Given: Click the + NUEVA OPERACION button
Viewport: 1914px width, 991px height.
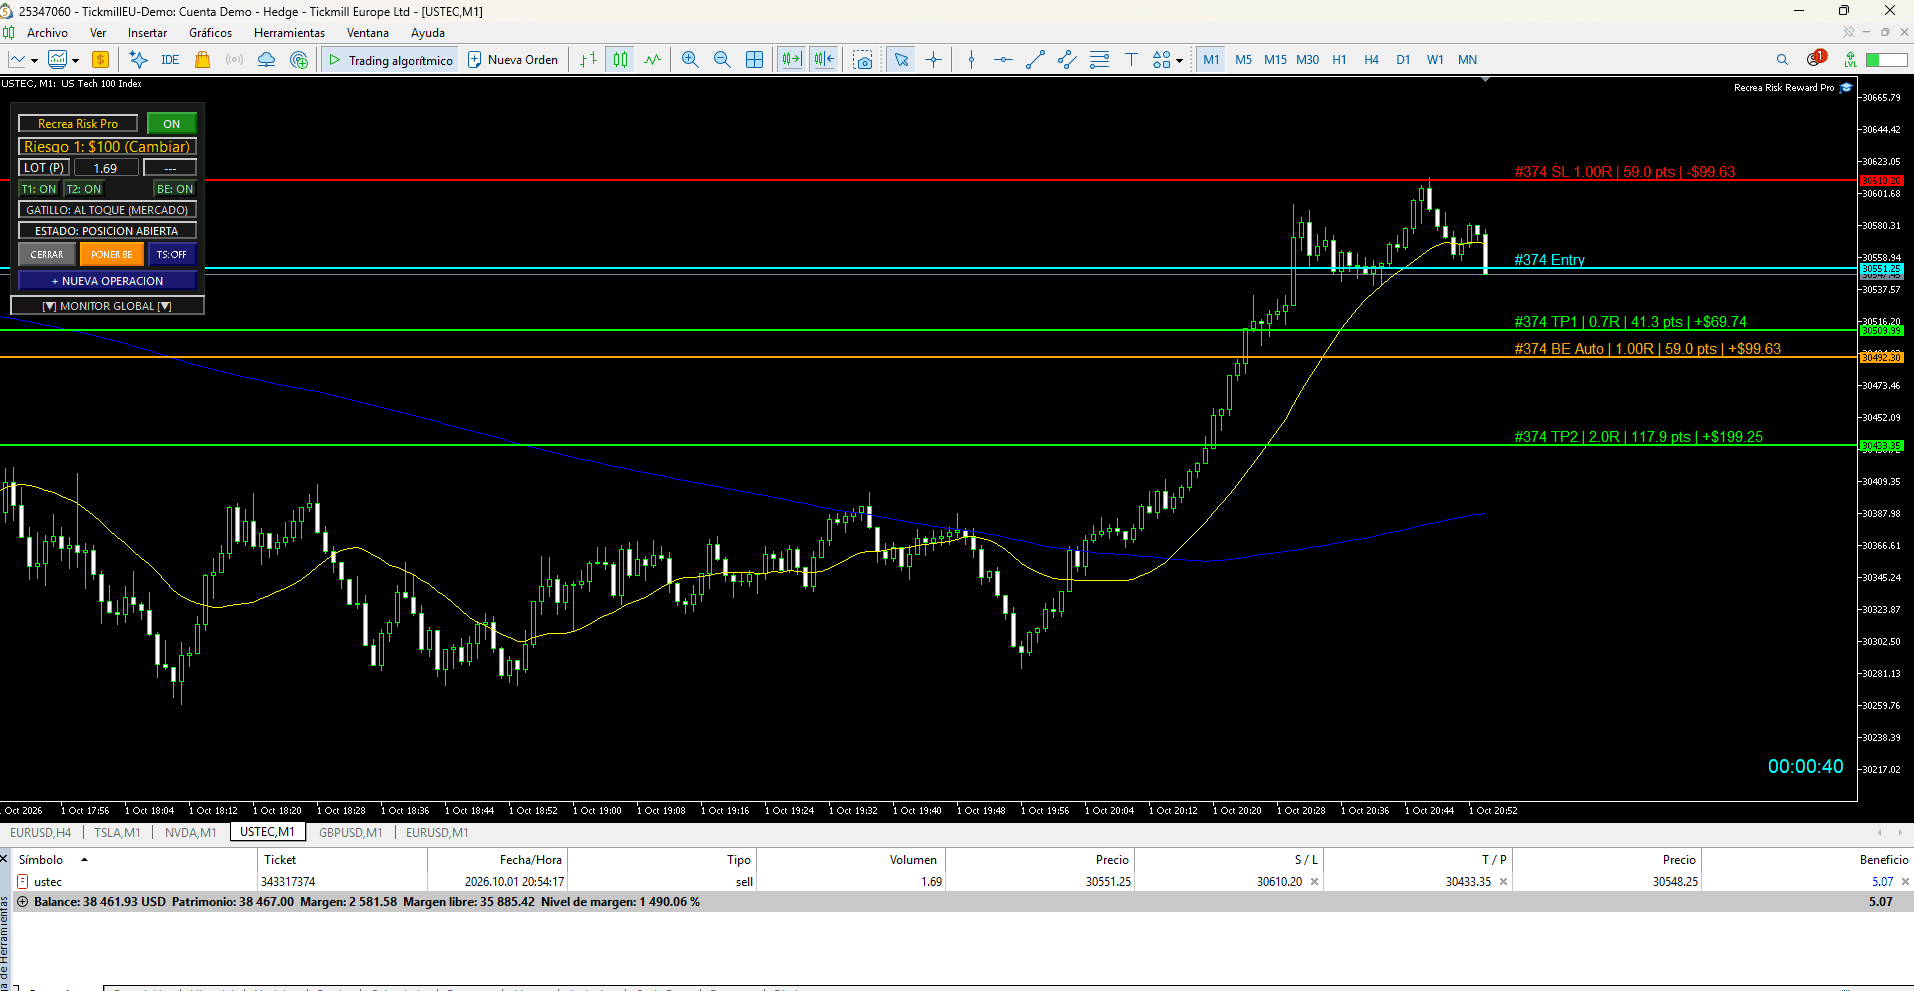Looking at the screenshot, I should [x=107, y=281].
